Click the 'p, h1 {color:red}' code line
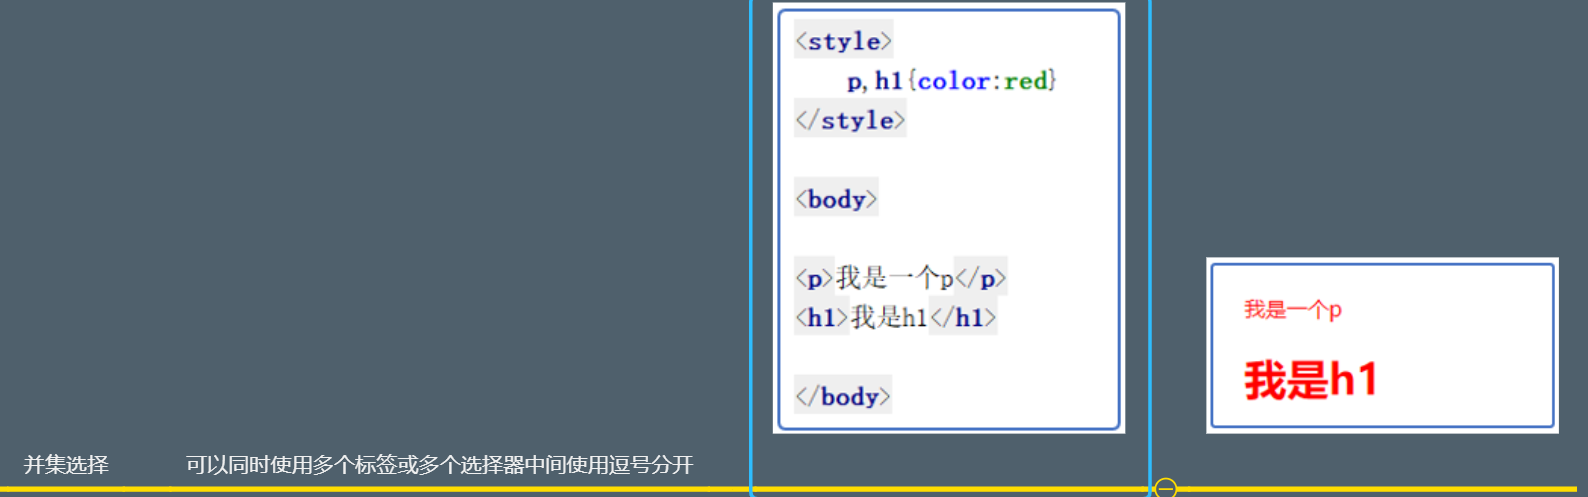Viewport: 1588px width, 497px height. 951,81
